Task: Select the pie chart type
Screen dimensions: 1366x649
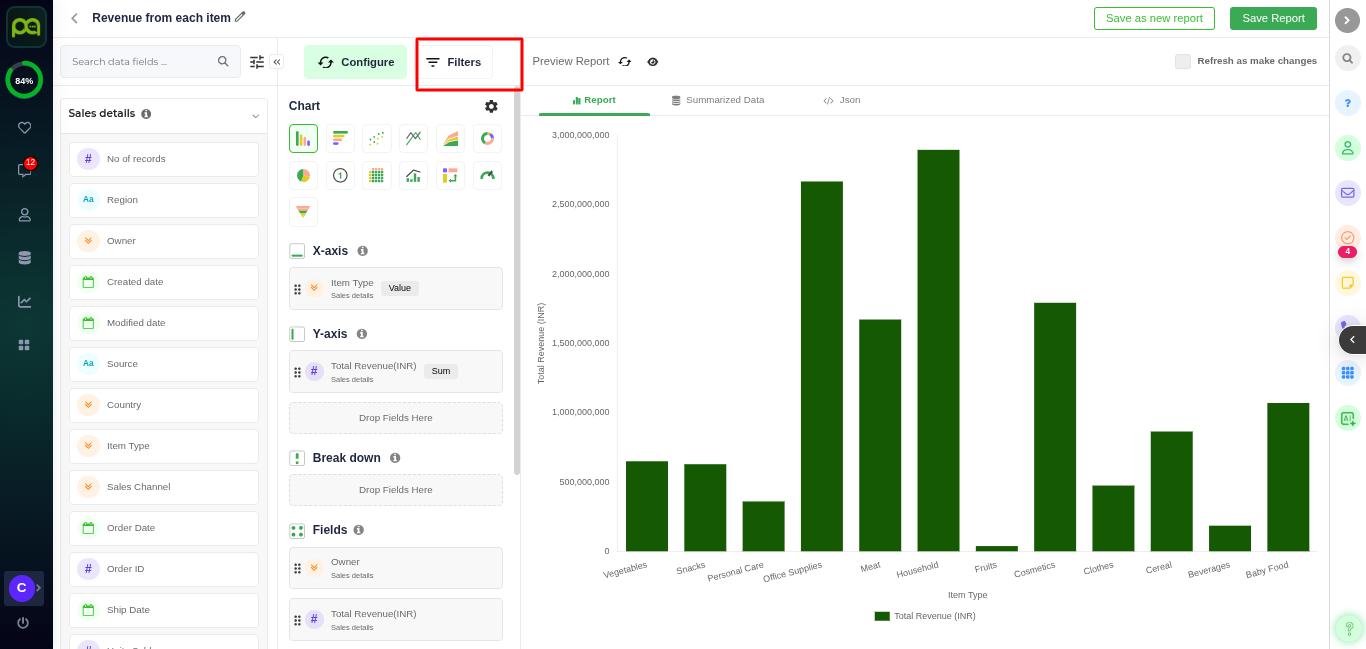Action: [303, 176]
